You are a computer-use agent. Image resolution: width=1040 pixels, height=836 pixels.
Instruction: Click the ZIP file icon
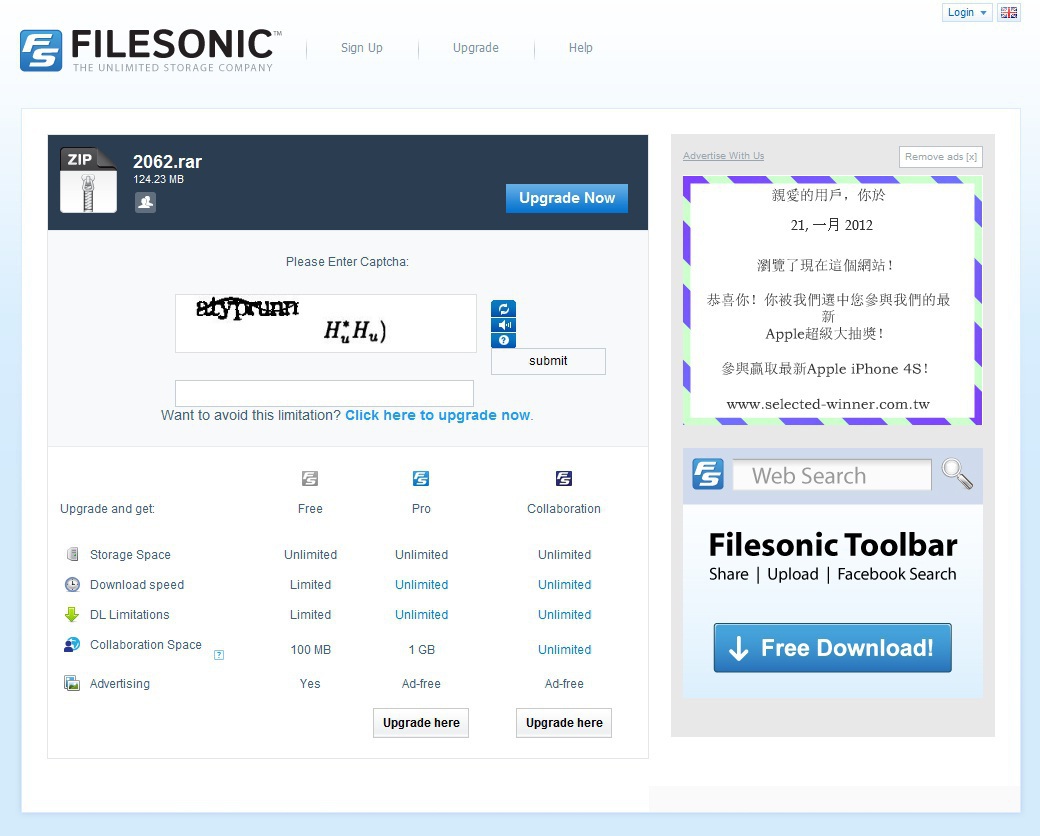tap(88, 180)
